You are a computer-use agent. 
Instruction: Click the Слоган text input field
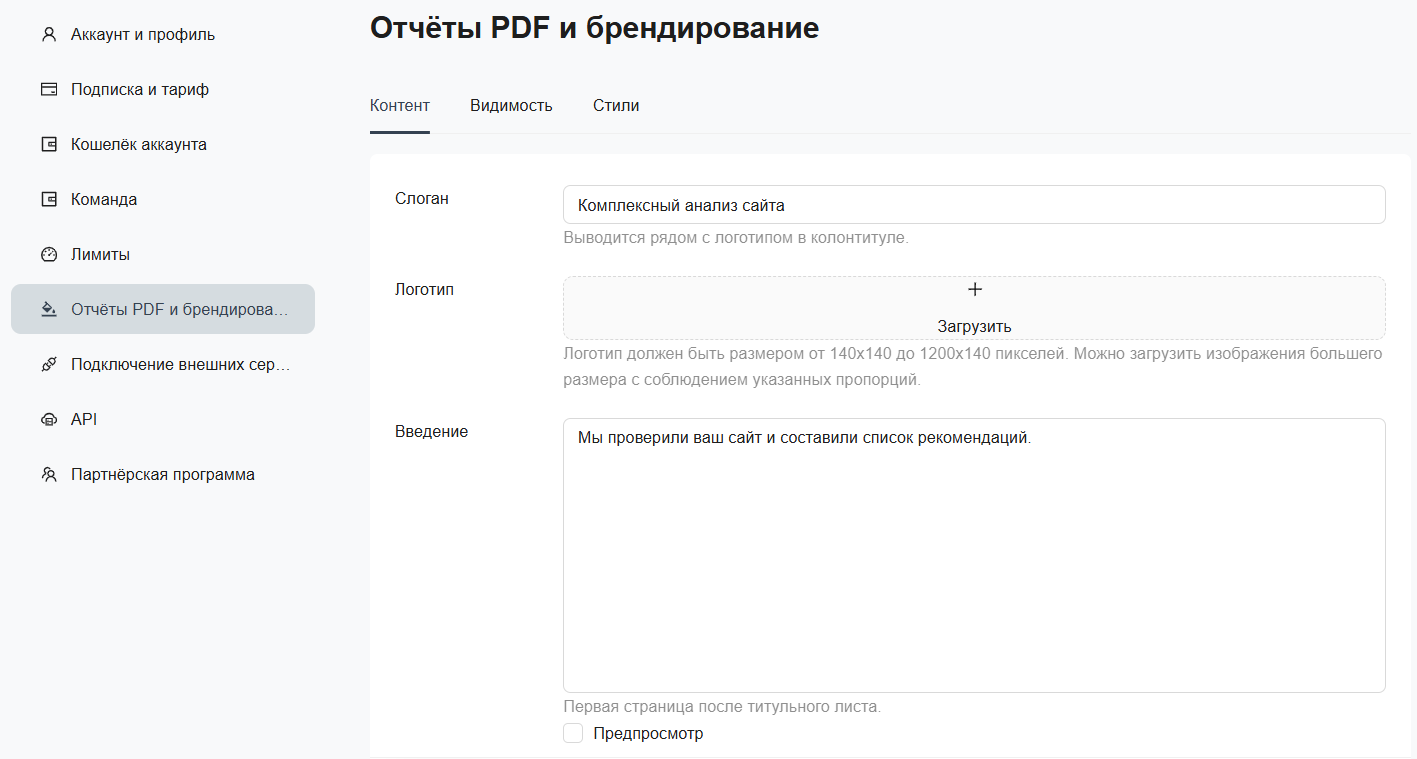[x=974, y=205]
